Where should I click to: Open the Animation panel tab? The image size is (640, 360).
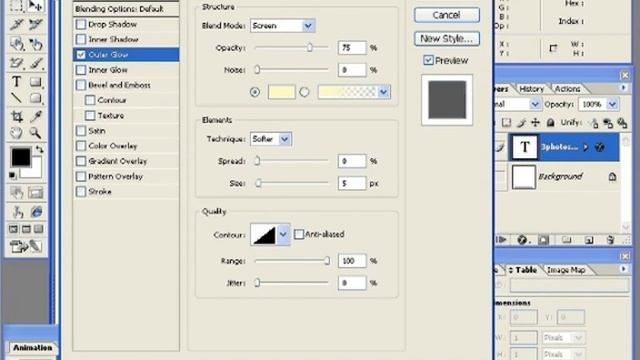tap(32, 348)
